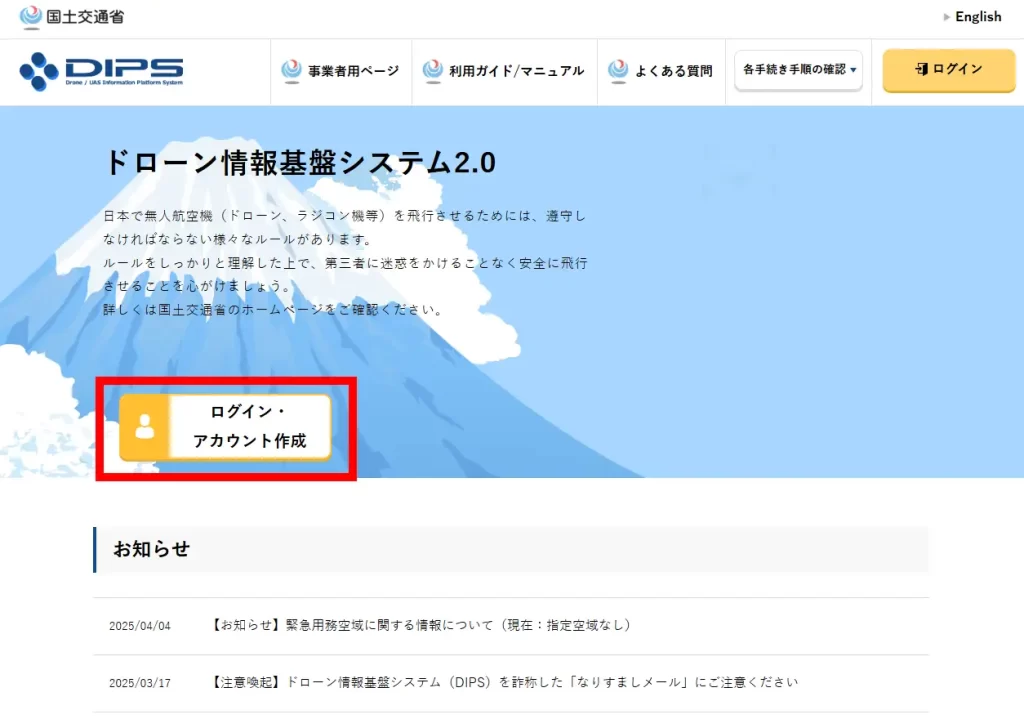
Task: Click the 国土交通省 emblem icon
Action: click(x=31, y=17)
